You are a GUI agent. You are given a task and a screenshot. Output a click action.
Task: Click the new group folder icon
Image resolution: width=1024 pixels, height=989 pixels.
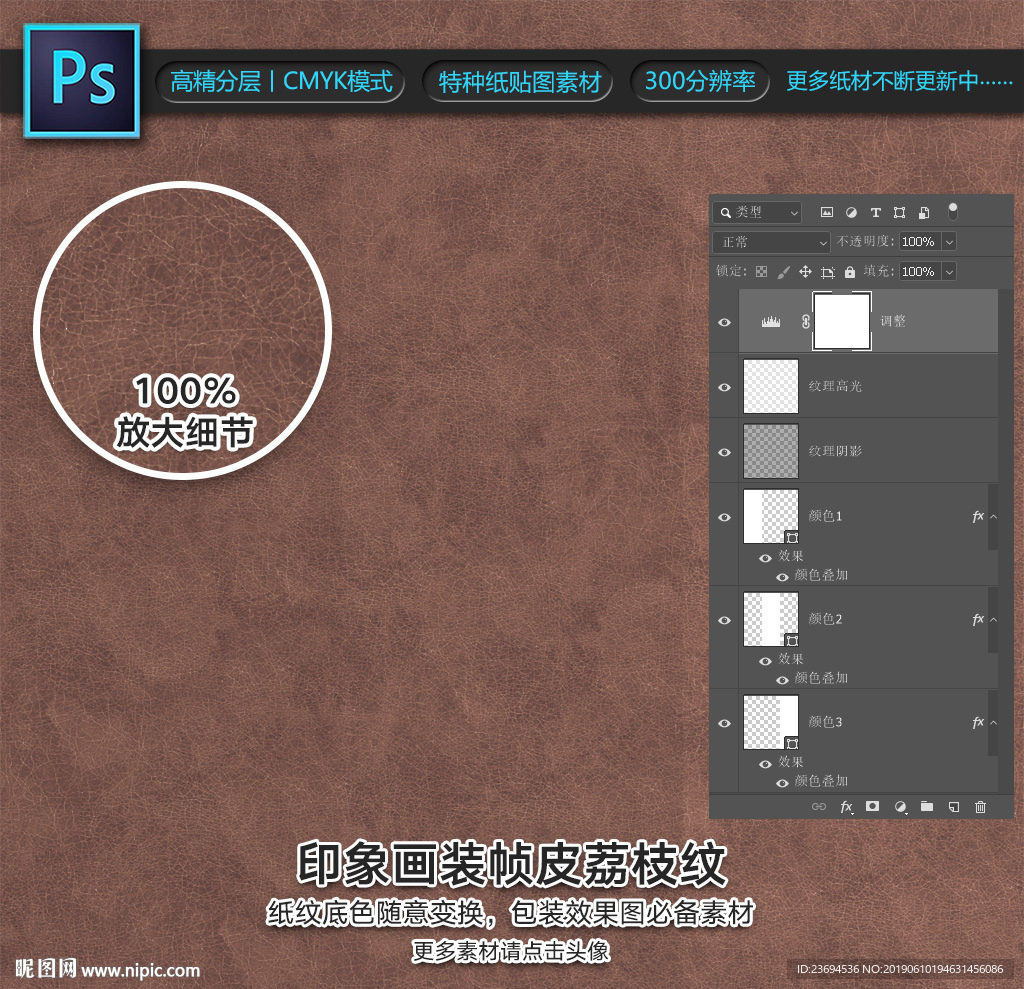pyautogui.click(x=927, y=806)
